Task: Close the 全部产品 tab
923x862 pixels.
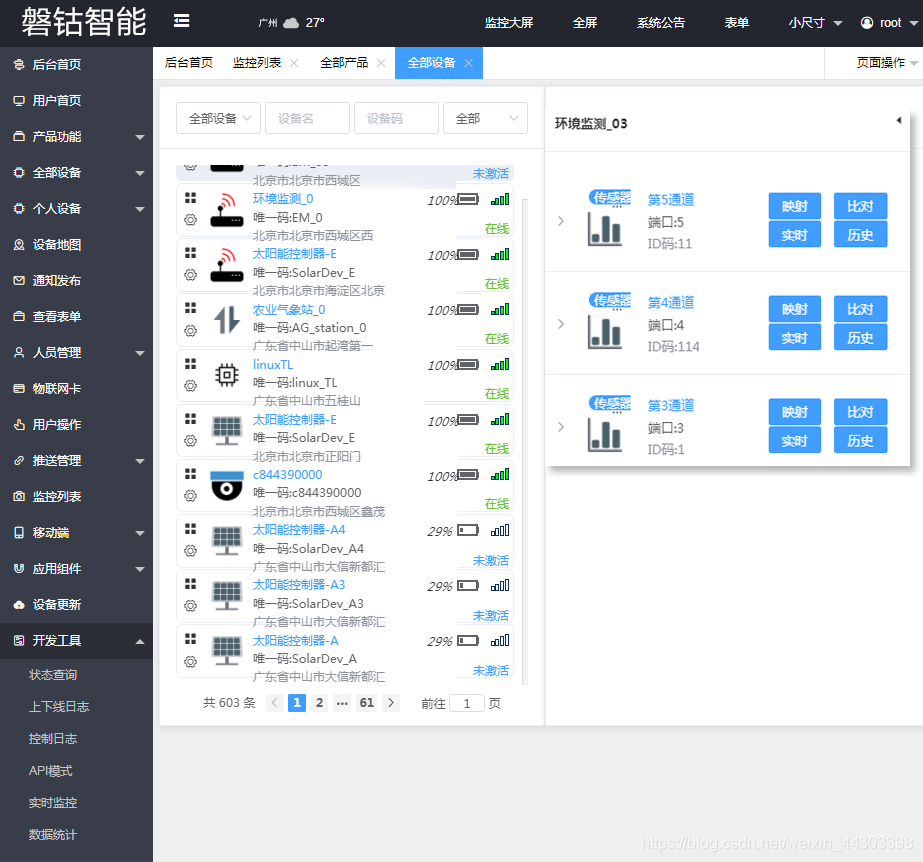Action: [381, 63]
